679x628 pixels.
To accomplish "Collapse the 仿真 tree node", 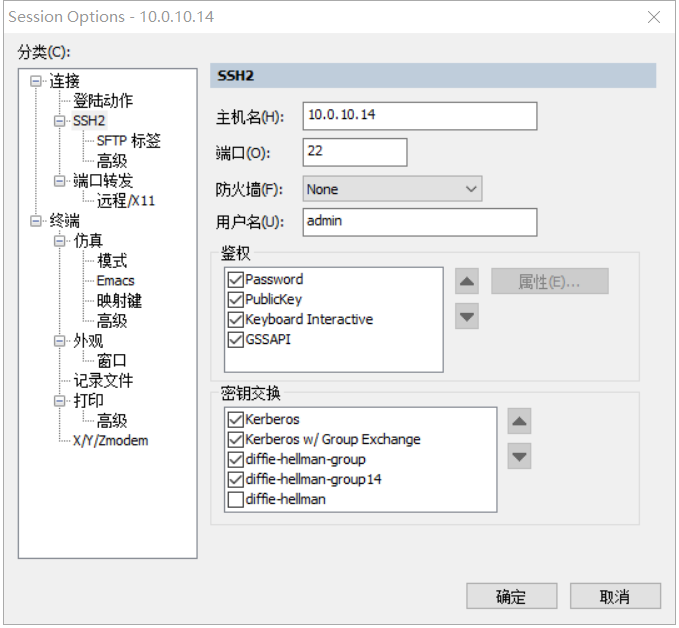I will pyautogui.click(x=61, y=241).
